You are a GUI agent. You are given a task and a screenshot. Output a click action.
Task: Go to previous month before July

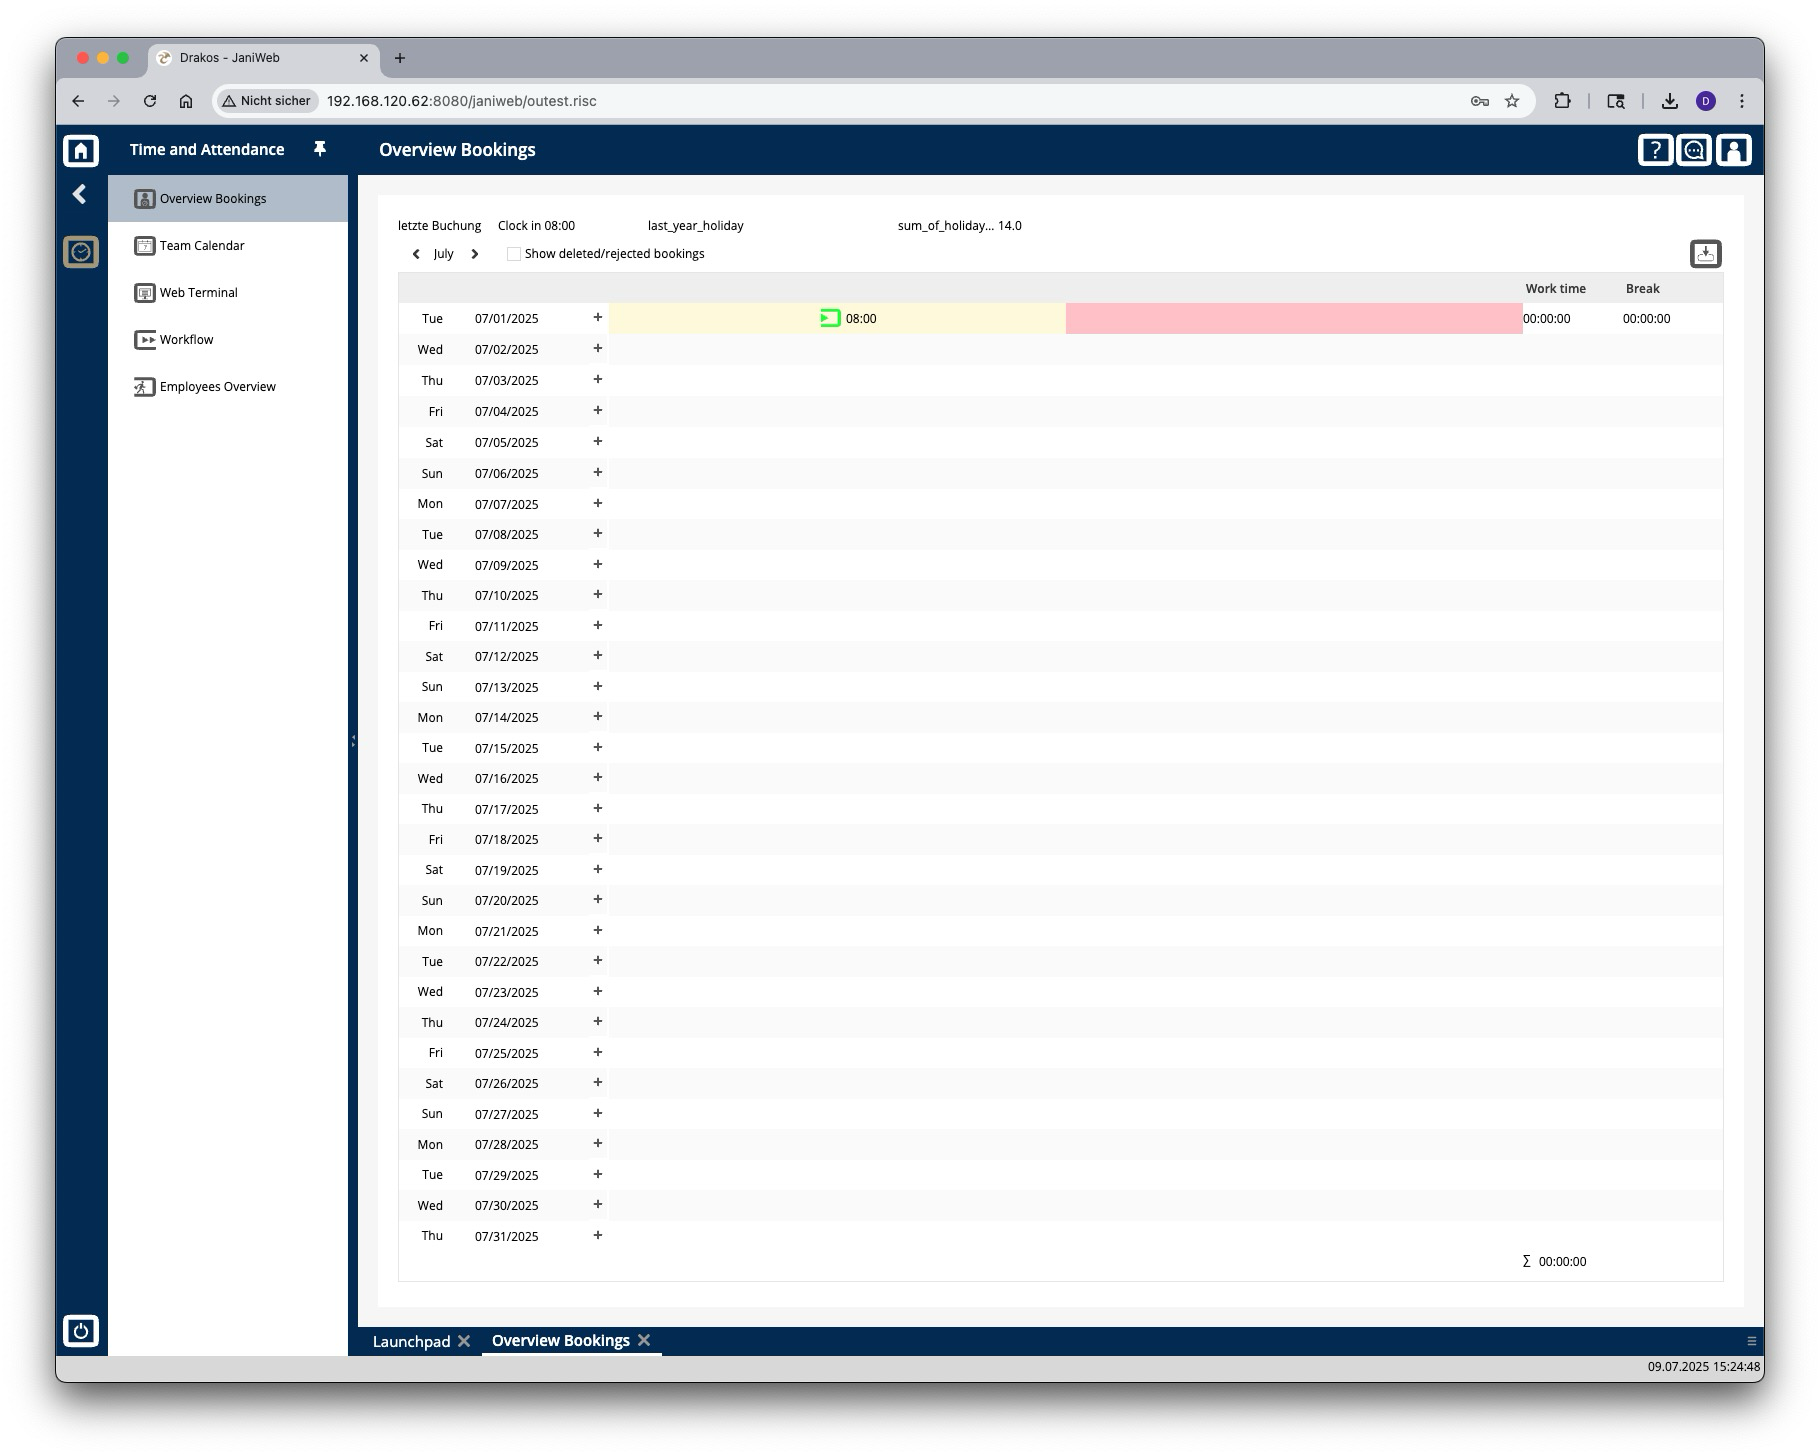click(x=416, y=254)
